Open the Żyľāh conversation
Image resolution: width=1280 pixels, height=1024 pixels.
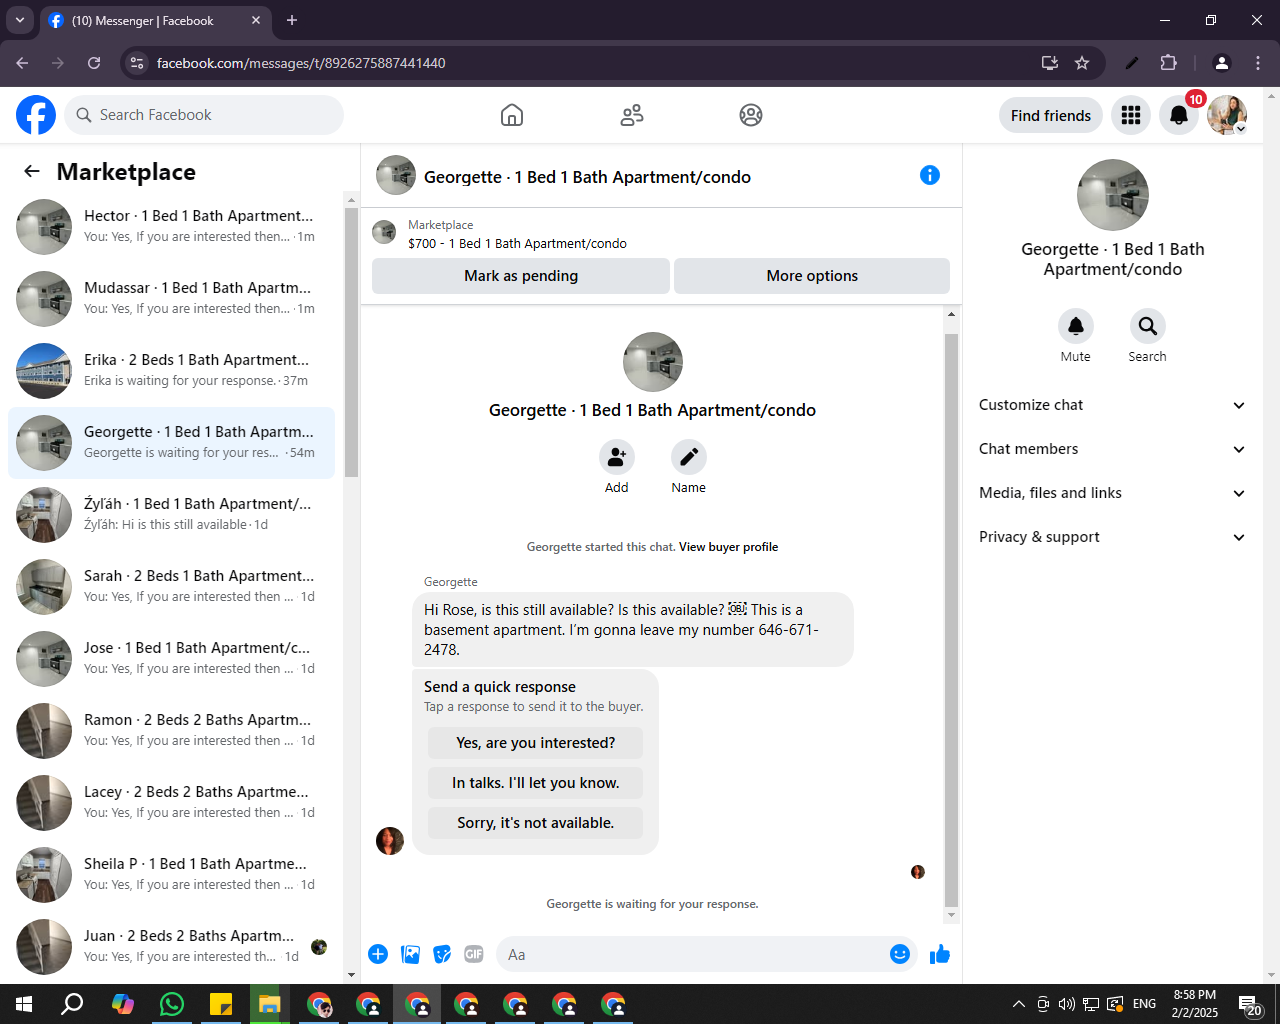click(x=172, y=515)
